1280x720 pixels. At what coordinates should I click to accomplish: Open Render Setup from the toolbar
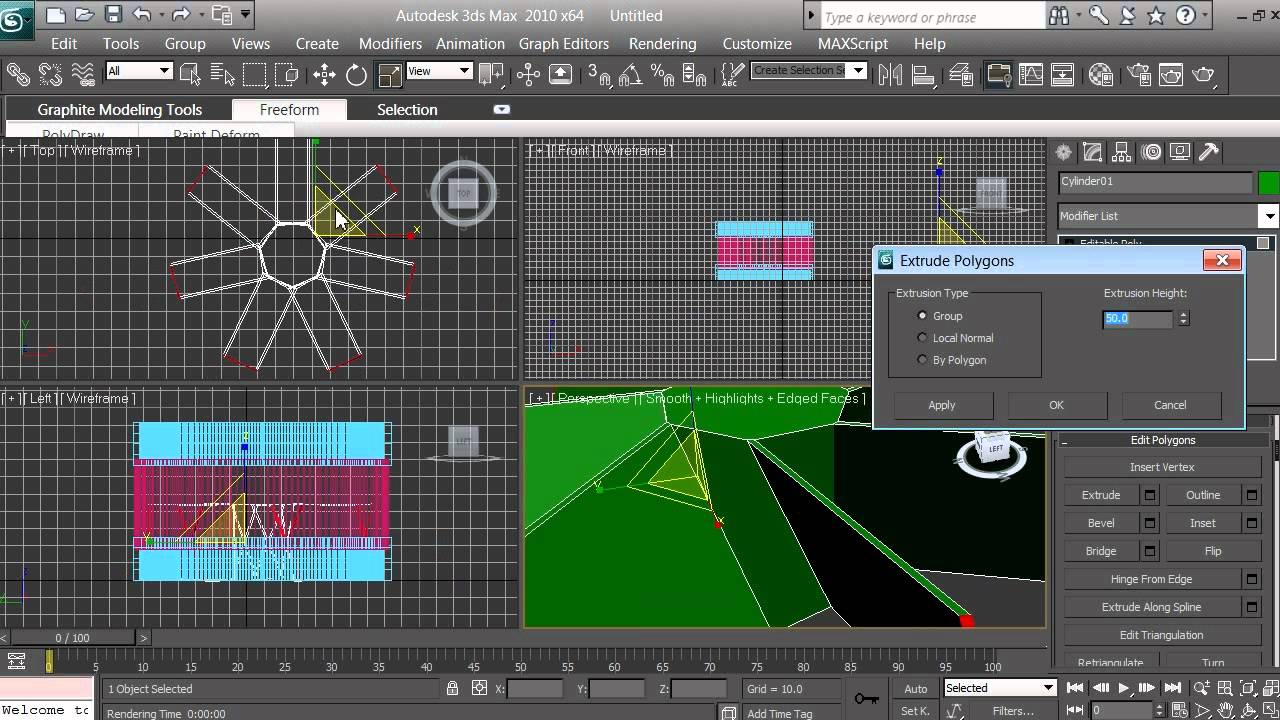click(x=1137, y=74)
